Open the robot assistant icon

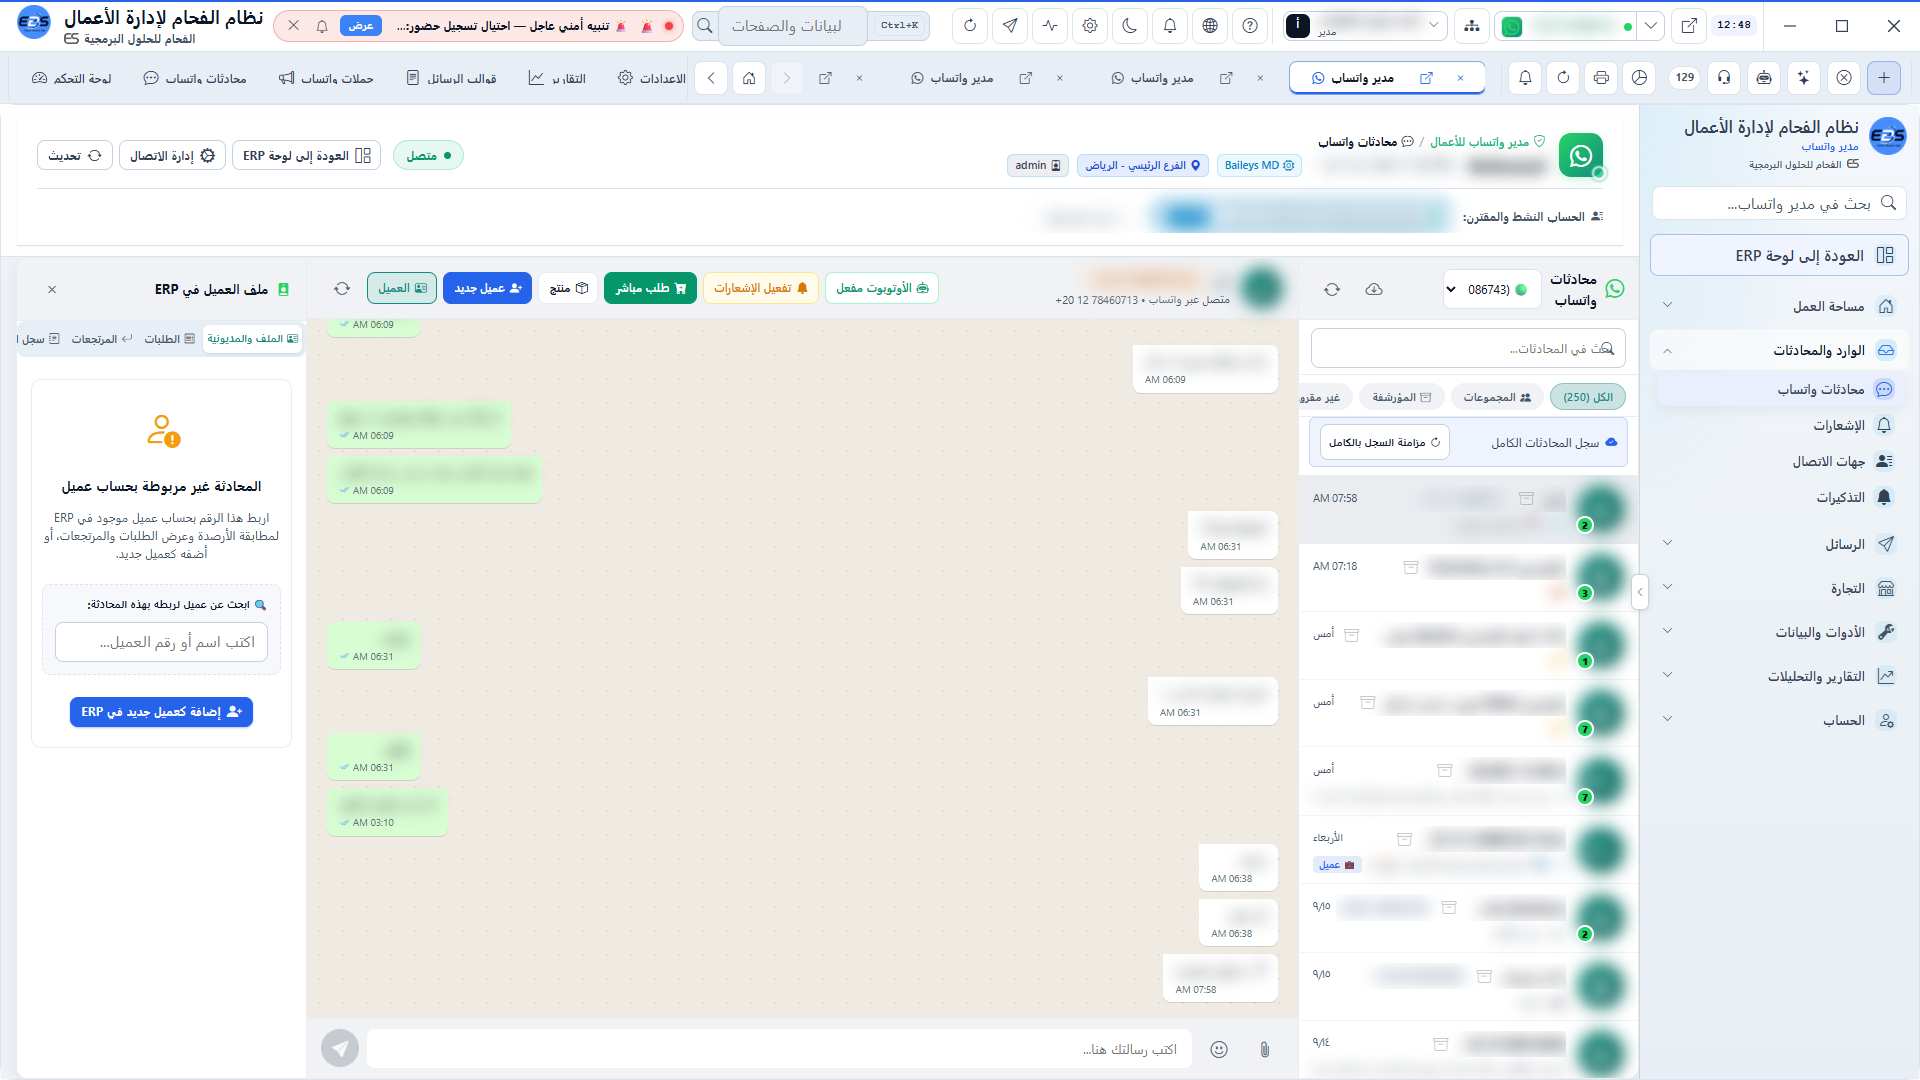[x=1764, y=77]
